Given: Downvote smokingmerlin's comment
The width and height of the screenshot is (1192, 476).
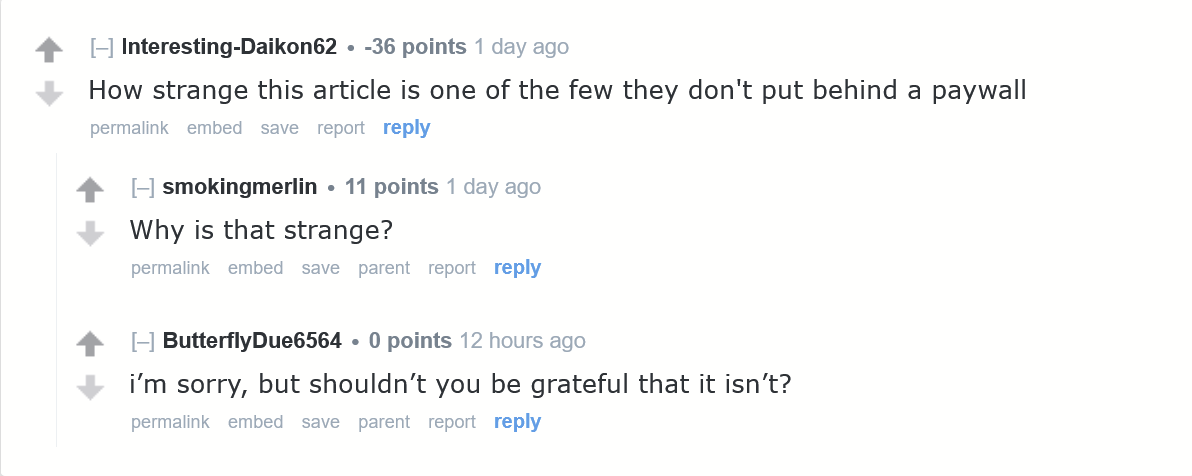Looking at the screenshot, I should pyautogui.click(x=90, y=233).
